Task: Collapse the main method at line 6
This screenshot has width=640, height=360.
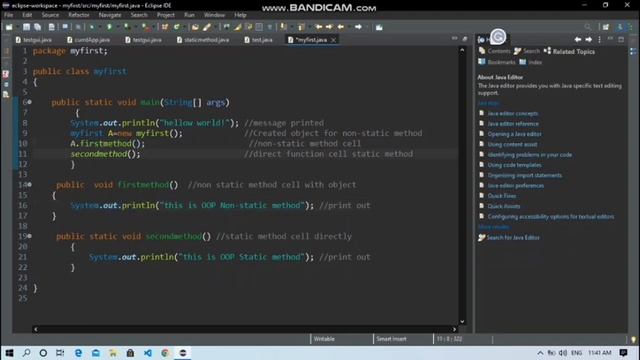Action: (29, 102)
